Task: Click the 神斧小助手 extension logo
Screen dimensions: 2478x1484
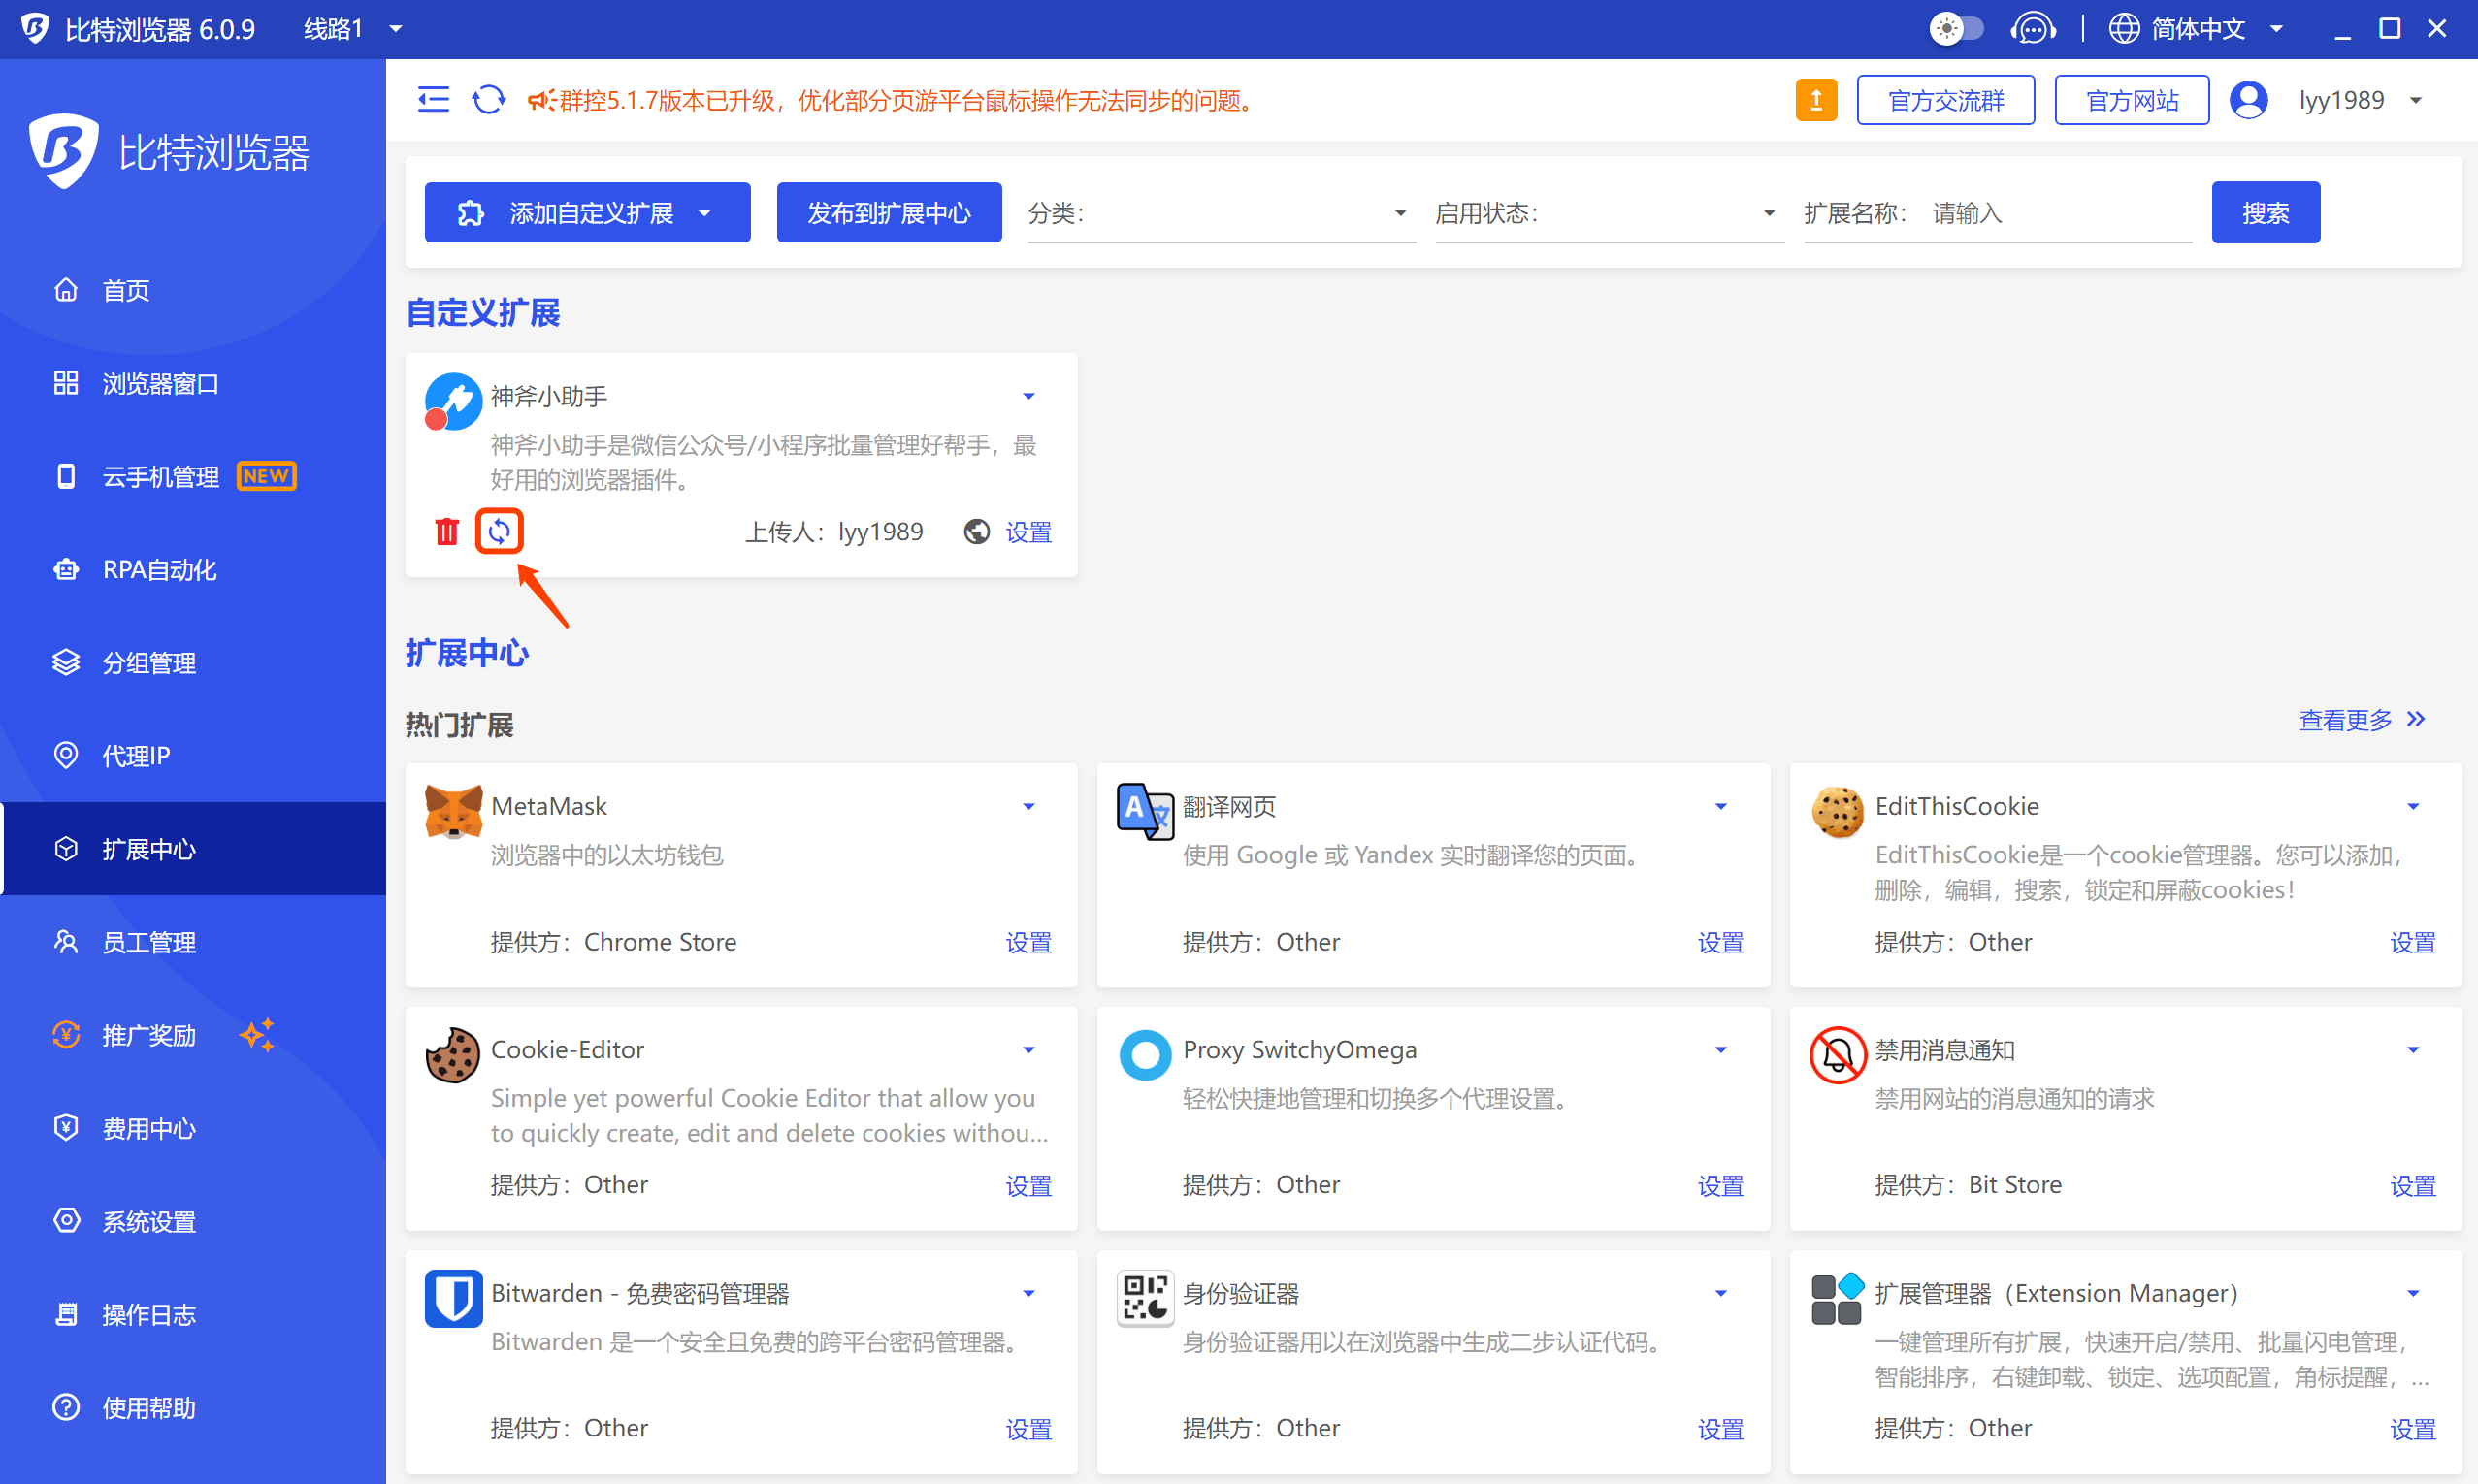Action: pos(453,402)
